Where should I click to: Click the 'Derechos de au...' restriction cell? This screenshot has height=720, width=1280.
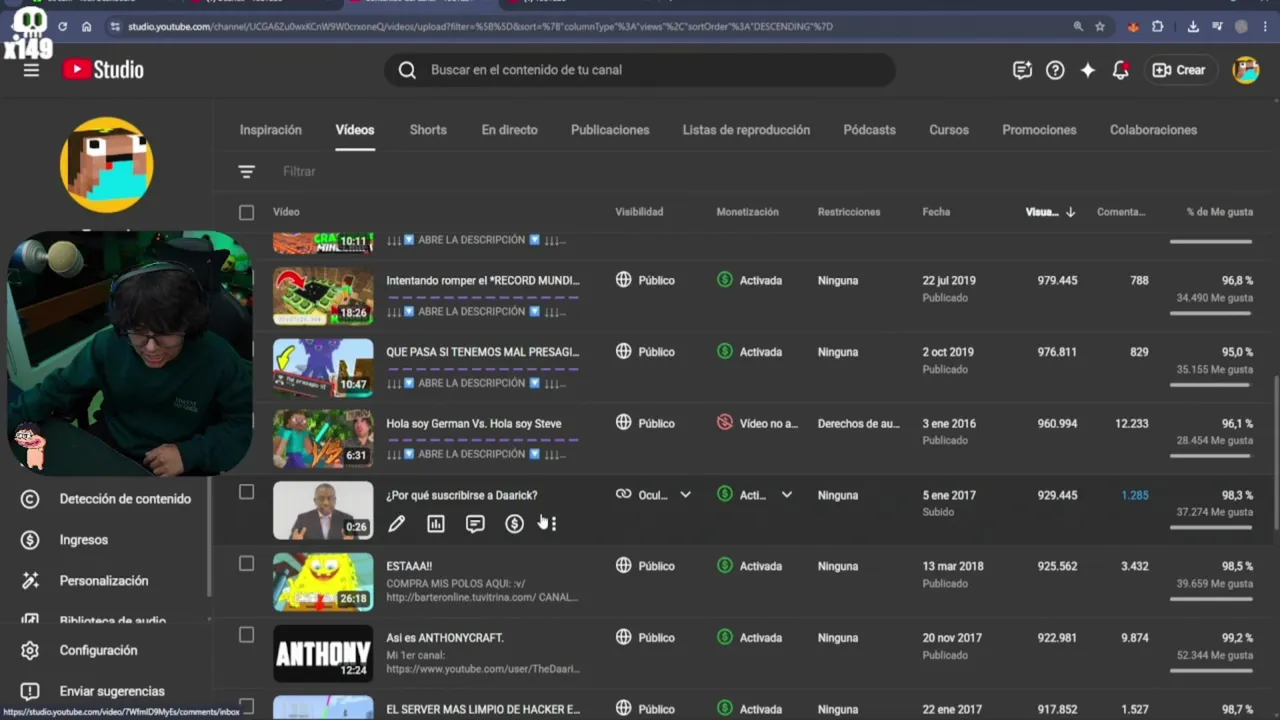pos(858,424)
